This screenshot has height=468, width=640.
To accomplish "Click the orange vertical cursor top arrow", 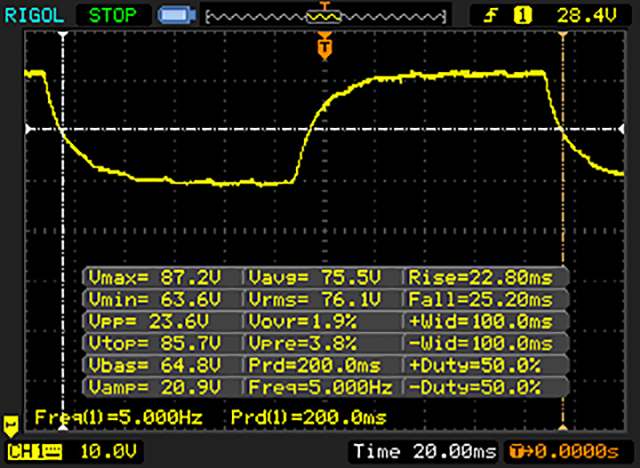I will pos(563,35).
